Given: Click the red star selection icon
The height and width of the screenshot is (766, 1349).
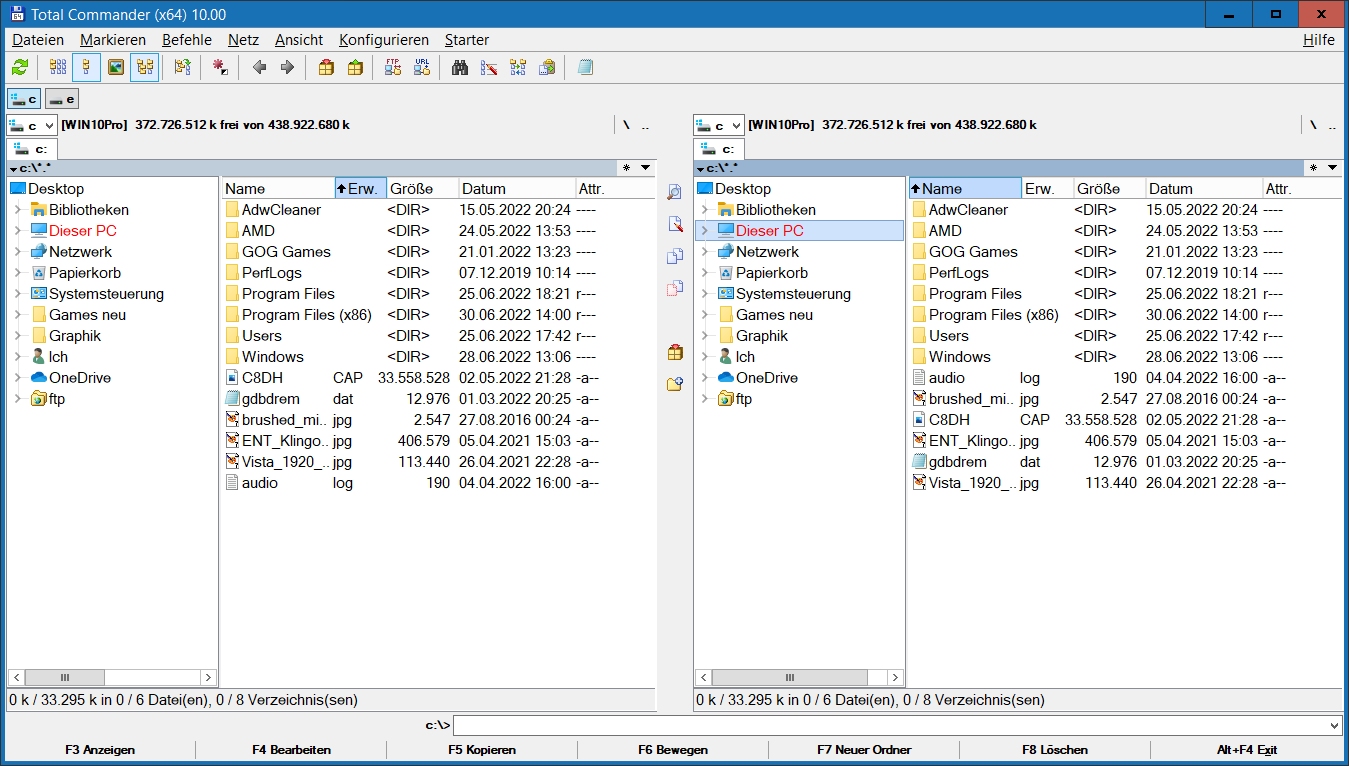Looking at the screenshot, I should click(220, 68).
